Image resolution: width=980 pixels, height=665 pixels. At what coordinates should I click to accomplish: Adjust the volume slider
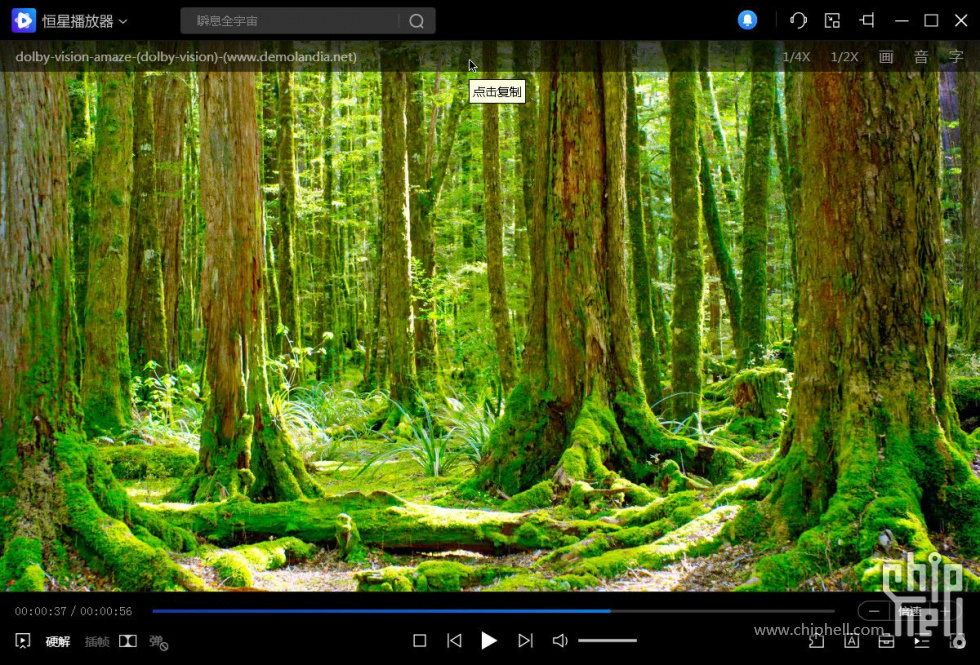point(608,641)
